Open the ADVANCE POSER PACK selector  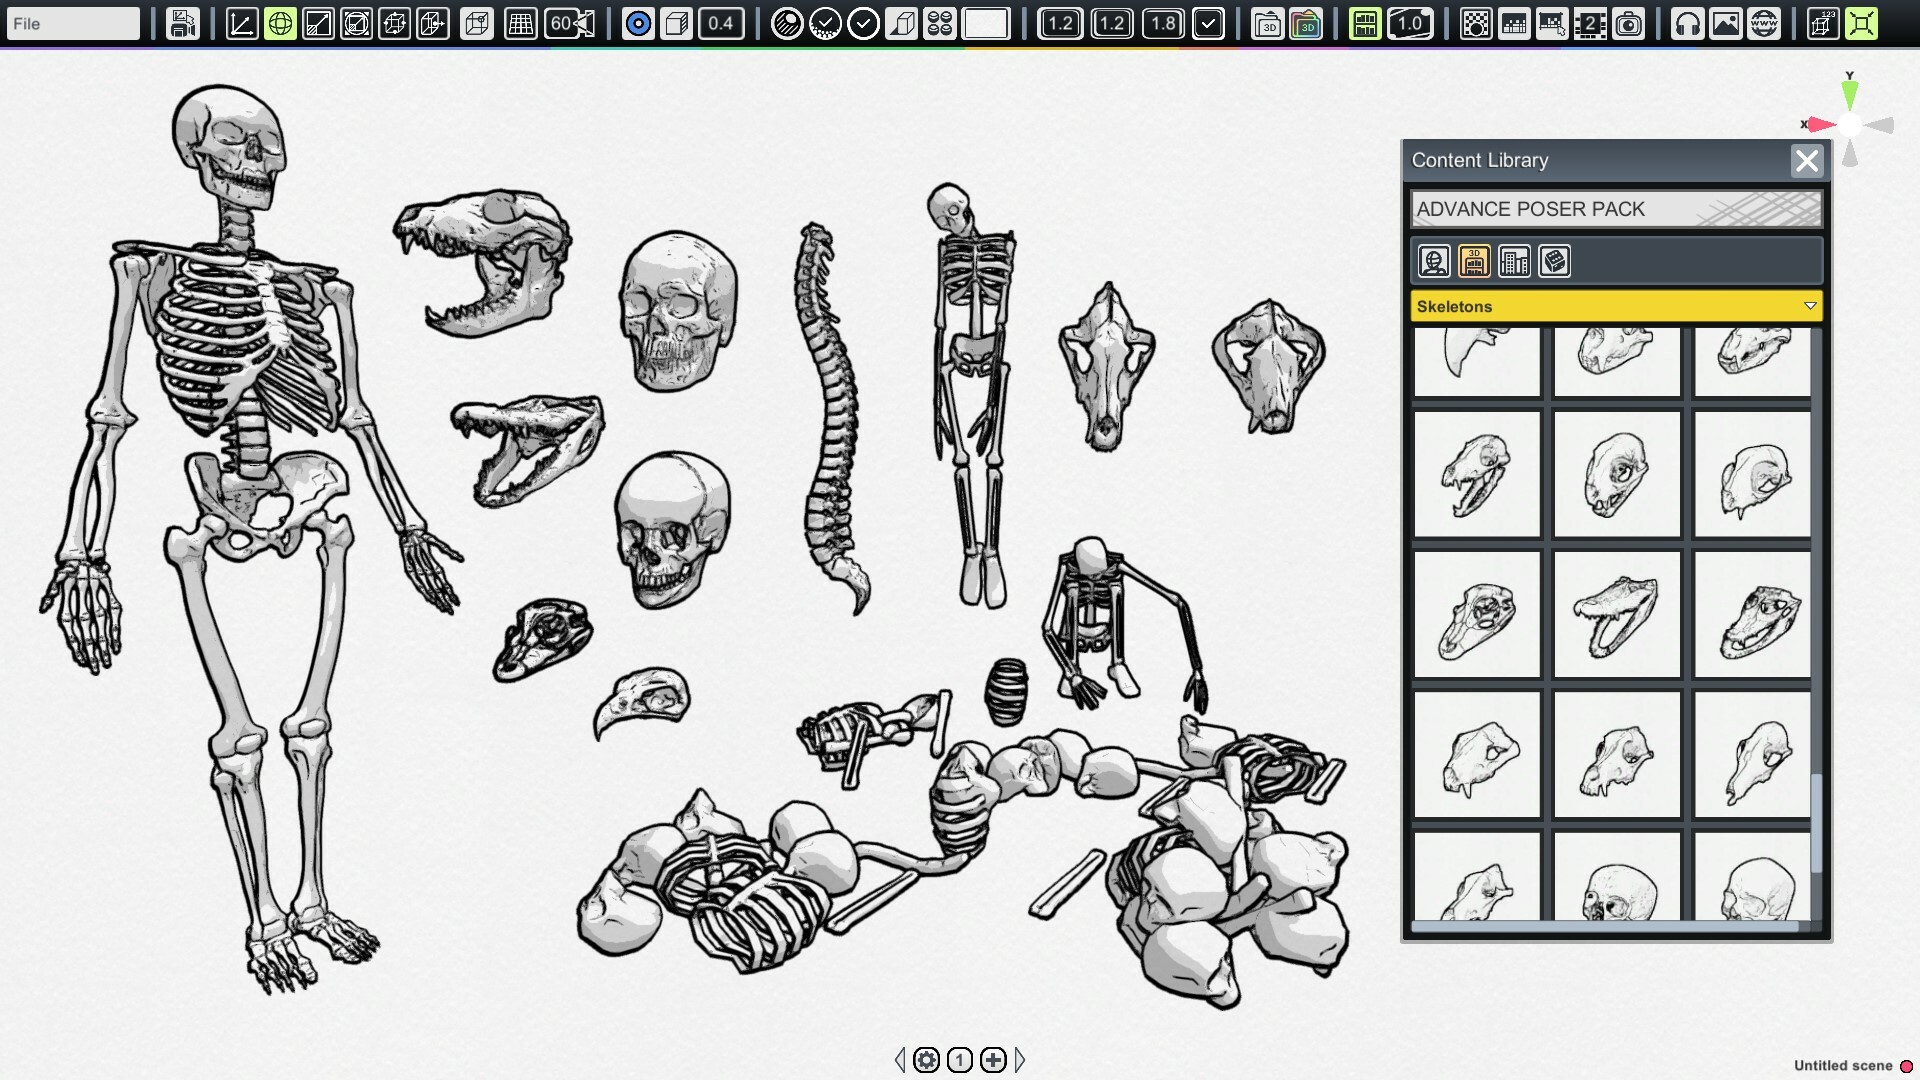coord(1616,209)
